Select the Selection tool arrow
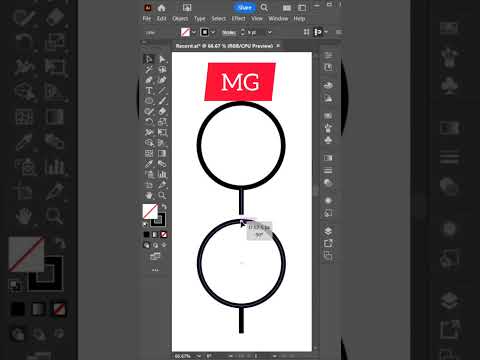The image size is (480, 360). tap(149, 59)
